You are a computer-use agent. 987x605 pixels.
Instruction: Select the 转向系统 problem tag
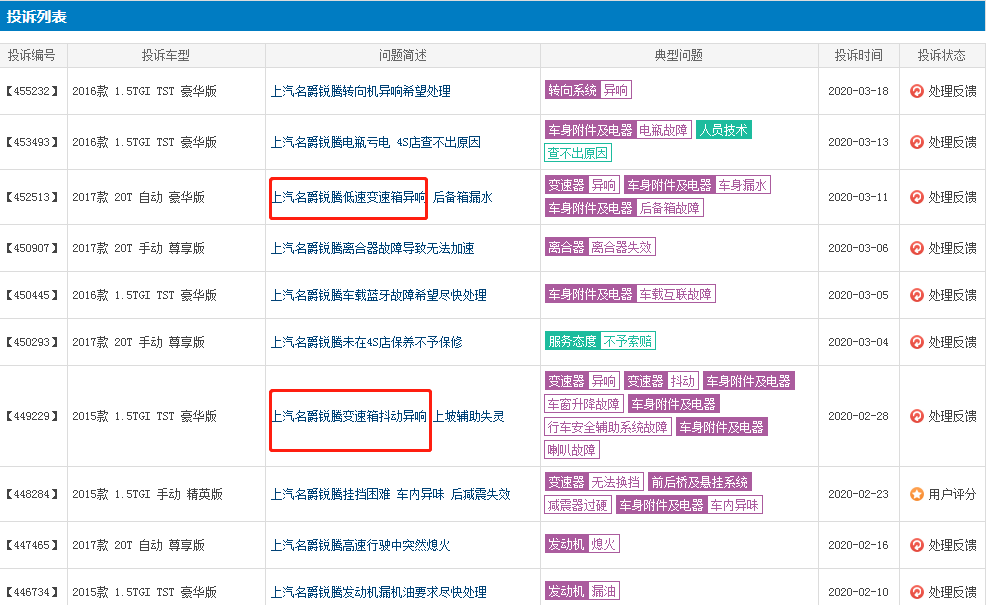point(572,90)
